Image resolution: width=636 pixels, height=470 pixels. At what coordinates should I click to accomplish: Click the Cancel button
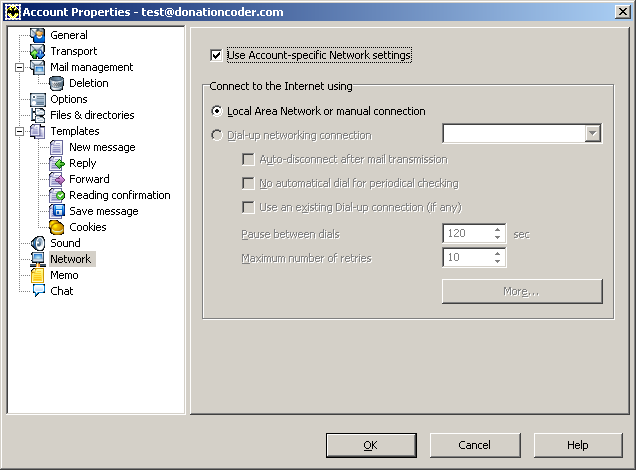(475, 445)
